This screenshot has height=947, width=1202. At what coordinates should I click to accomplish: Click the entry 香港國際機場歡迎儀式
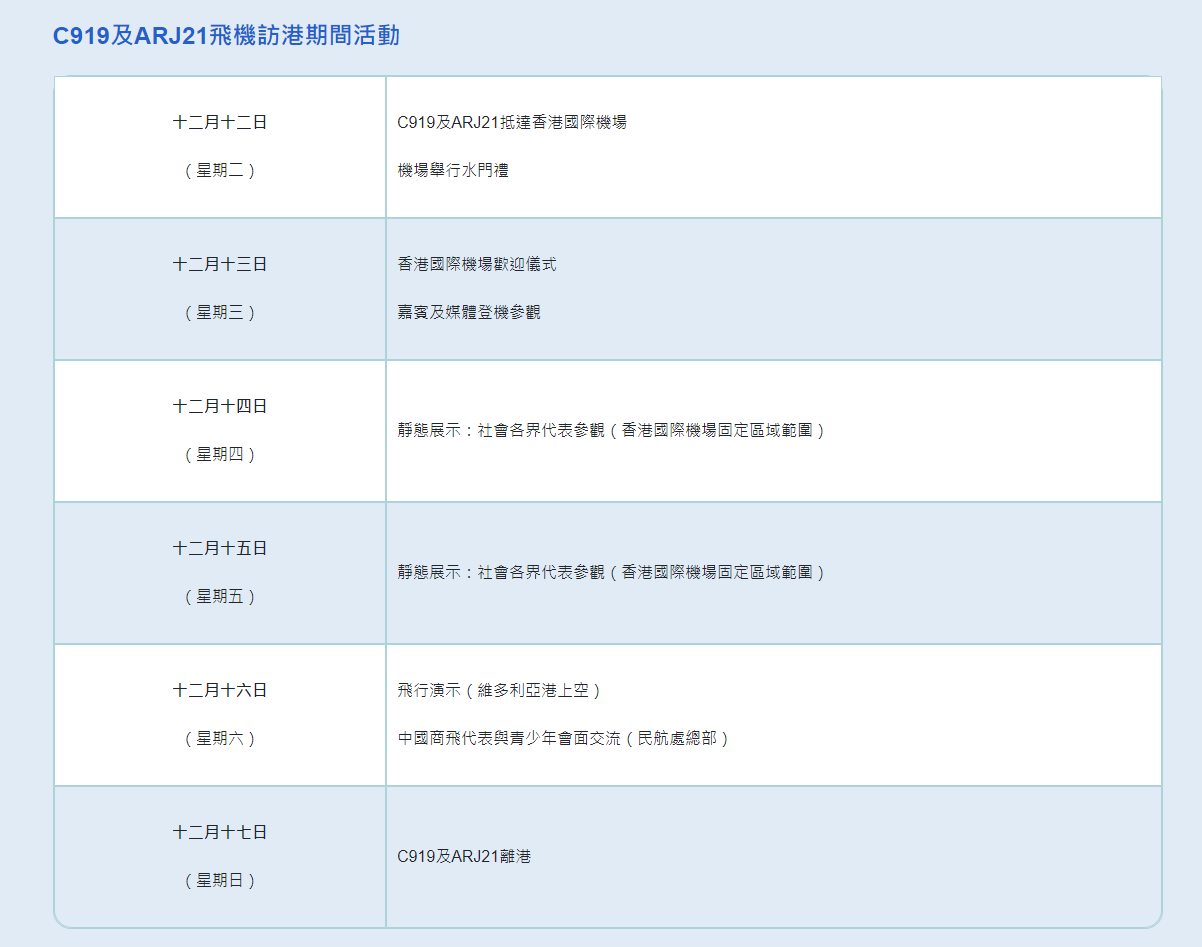pos(477,265)
